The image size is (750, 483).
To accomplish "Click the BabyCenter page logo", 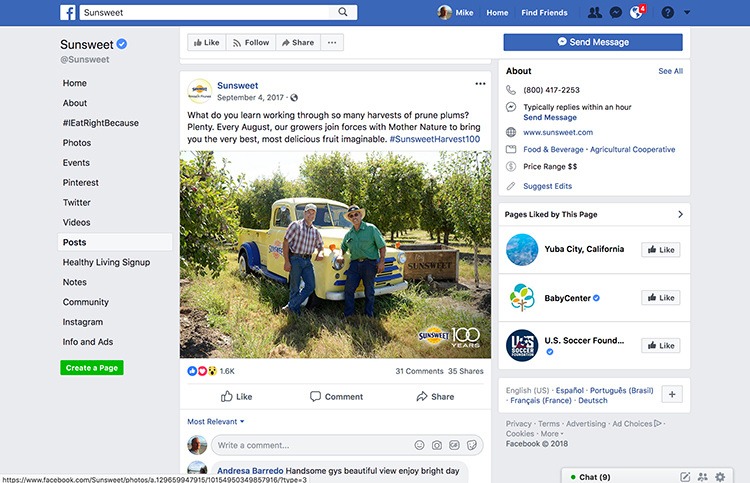I will click(x=522, y=297).
